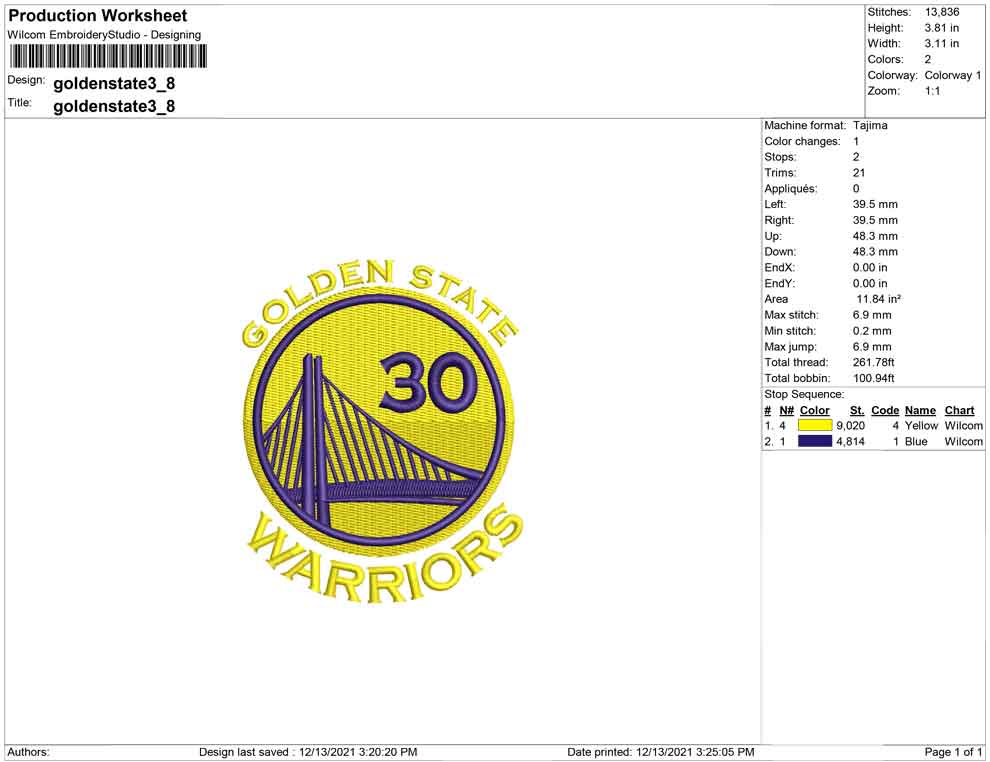
Task: Click the Colorway value 'Colorway 1'
Action: (953, 75)
